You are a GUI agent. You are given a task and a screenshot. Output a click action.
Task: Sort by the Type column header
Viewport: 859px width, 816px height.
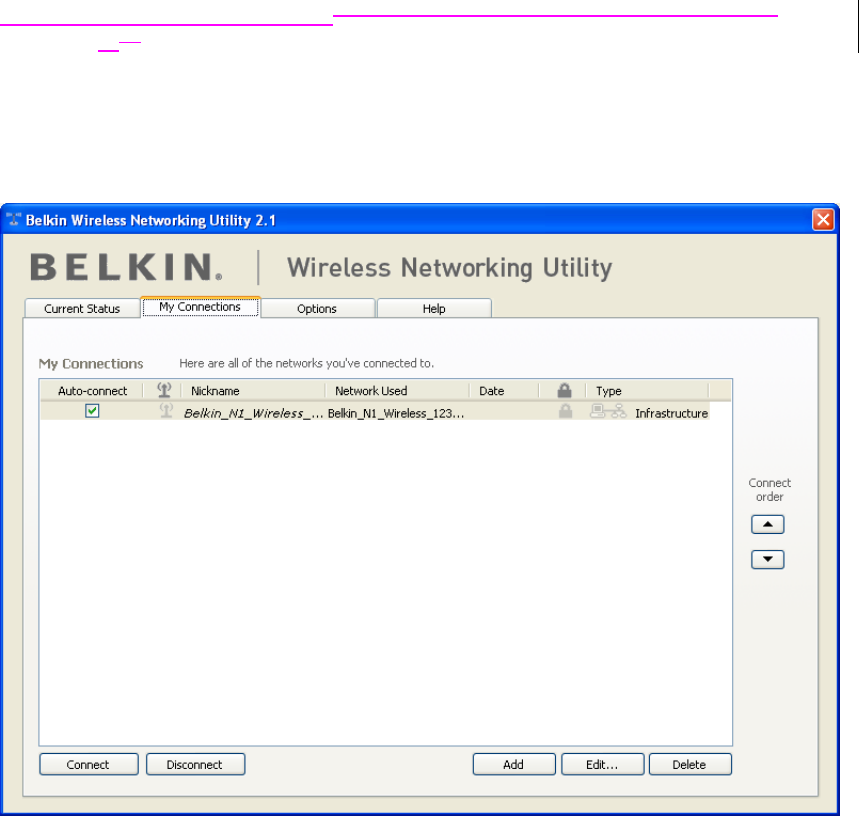point(648,390)
